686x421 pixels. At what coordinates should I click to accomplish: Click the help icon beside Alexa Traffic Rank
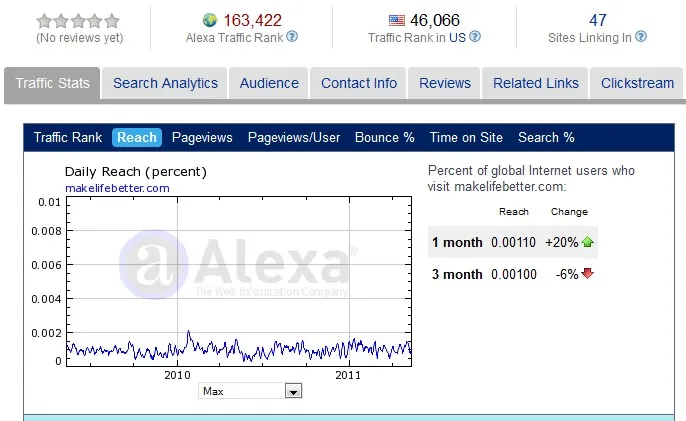click(292, 37)
